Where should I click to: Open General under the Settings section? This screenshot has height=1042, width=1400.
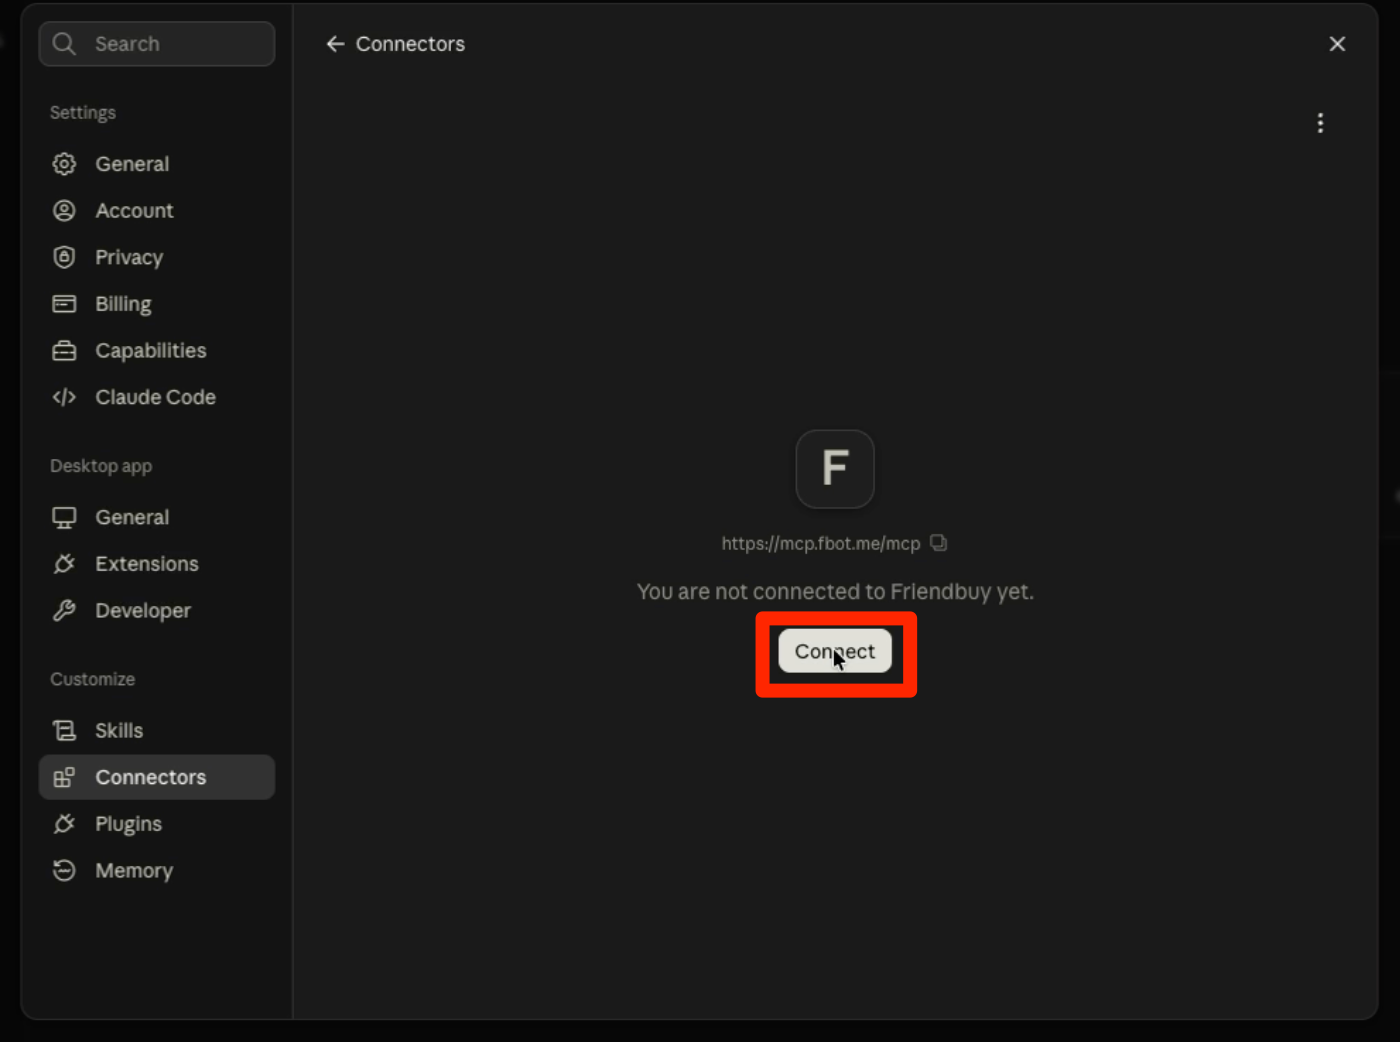tap(157, 164)
